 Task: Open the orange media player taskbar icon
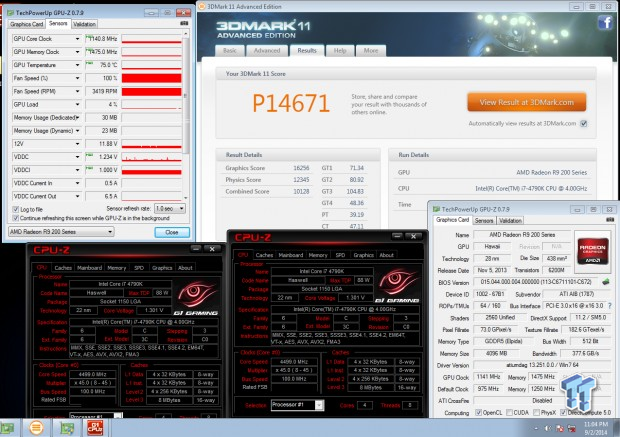coord(36,428)
